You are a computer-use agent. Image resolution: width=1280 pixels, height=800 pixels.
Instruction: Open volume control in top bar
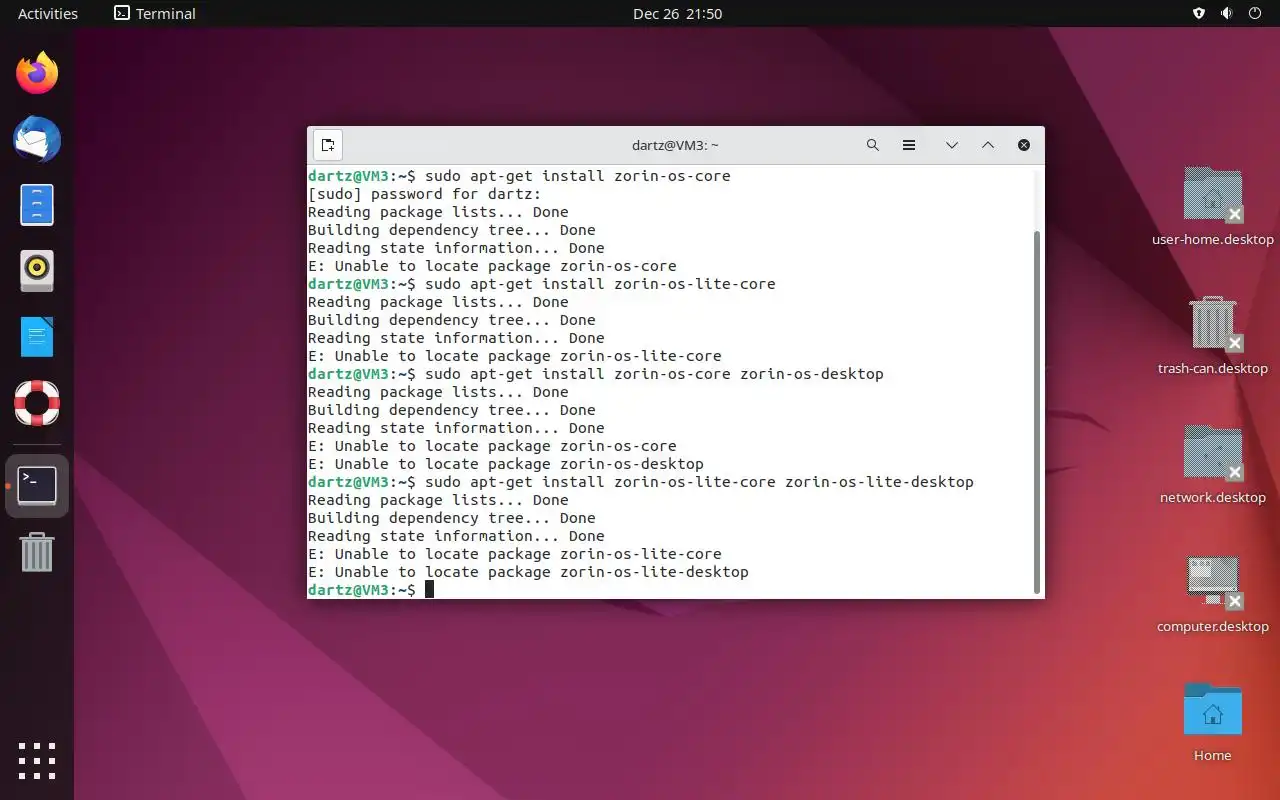pyautogui.click(x=1227, y=14)
